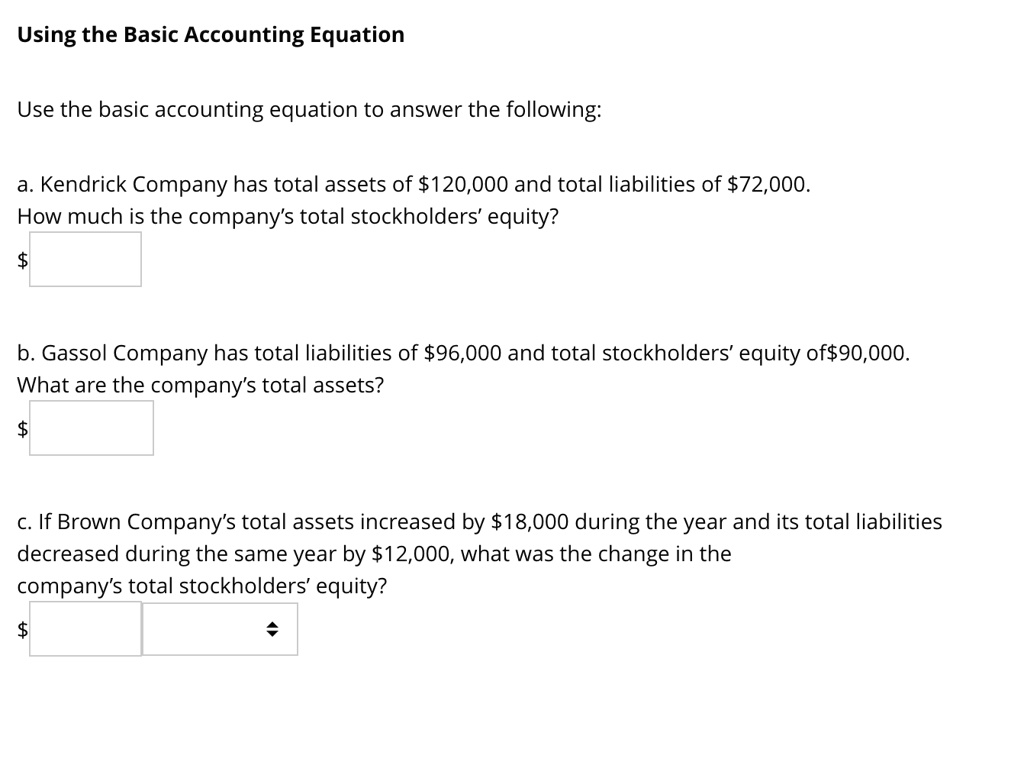Click the Gassol total assets answer field
1024x762 pixels.
91,428
